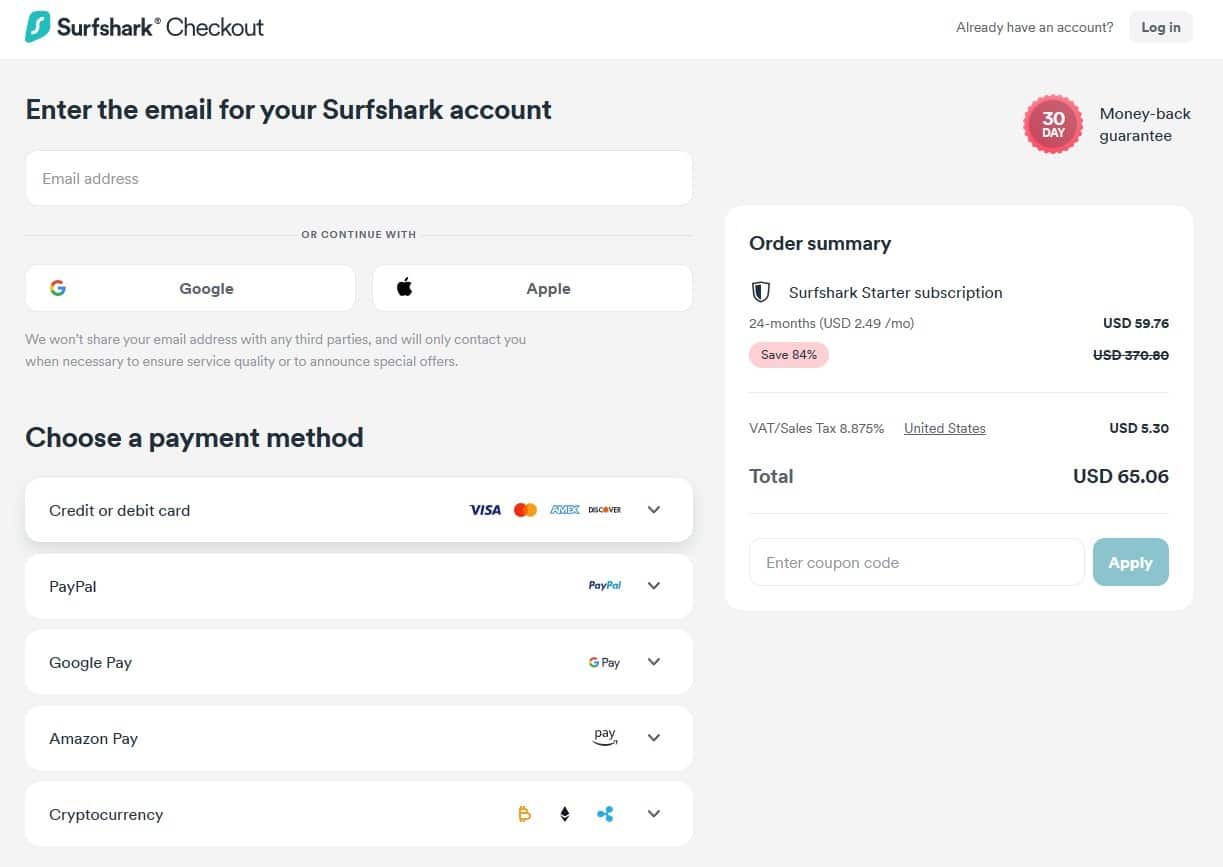This screenshot has width=1223, height=867.
Task: Click the 24-months plan text
Action: tap(832, 323)
